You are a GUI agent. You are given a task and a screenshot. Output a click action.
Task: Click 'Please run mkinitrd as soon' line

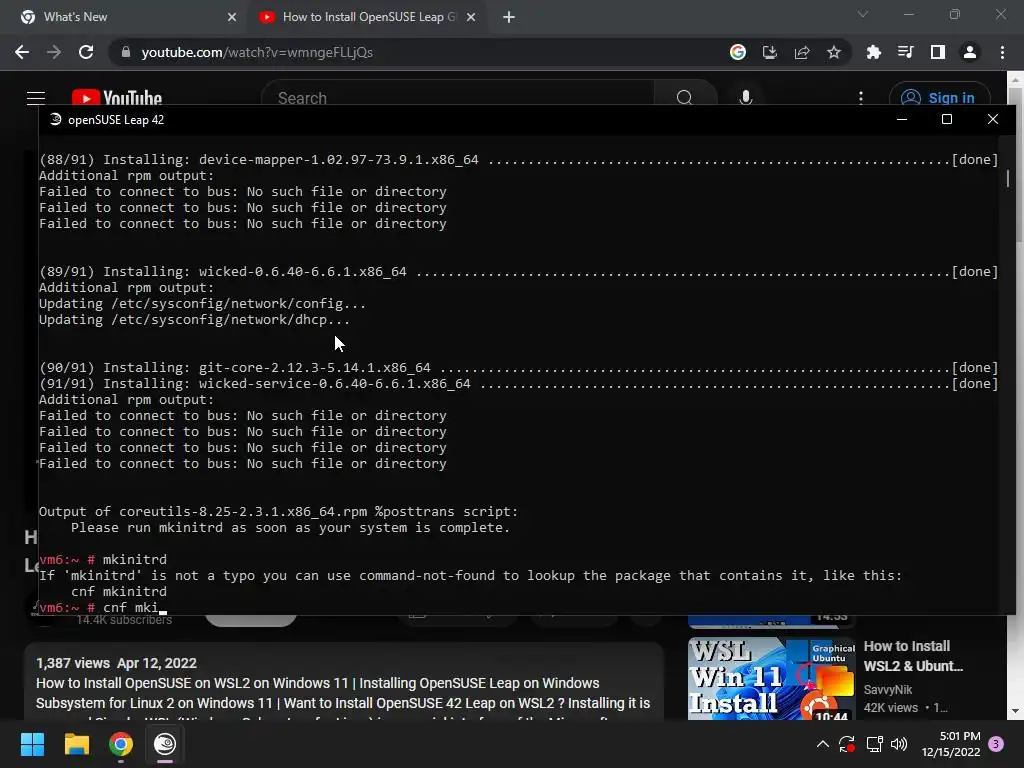[290, 528]
